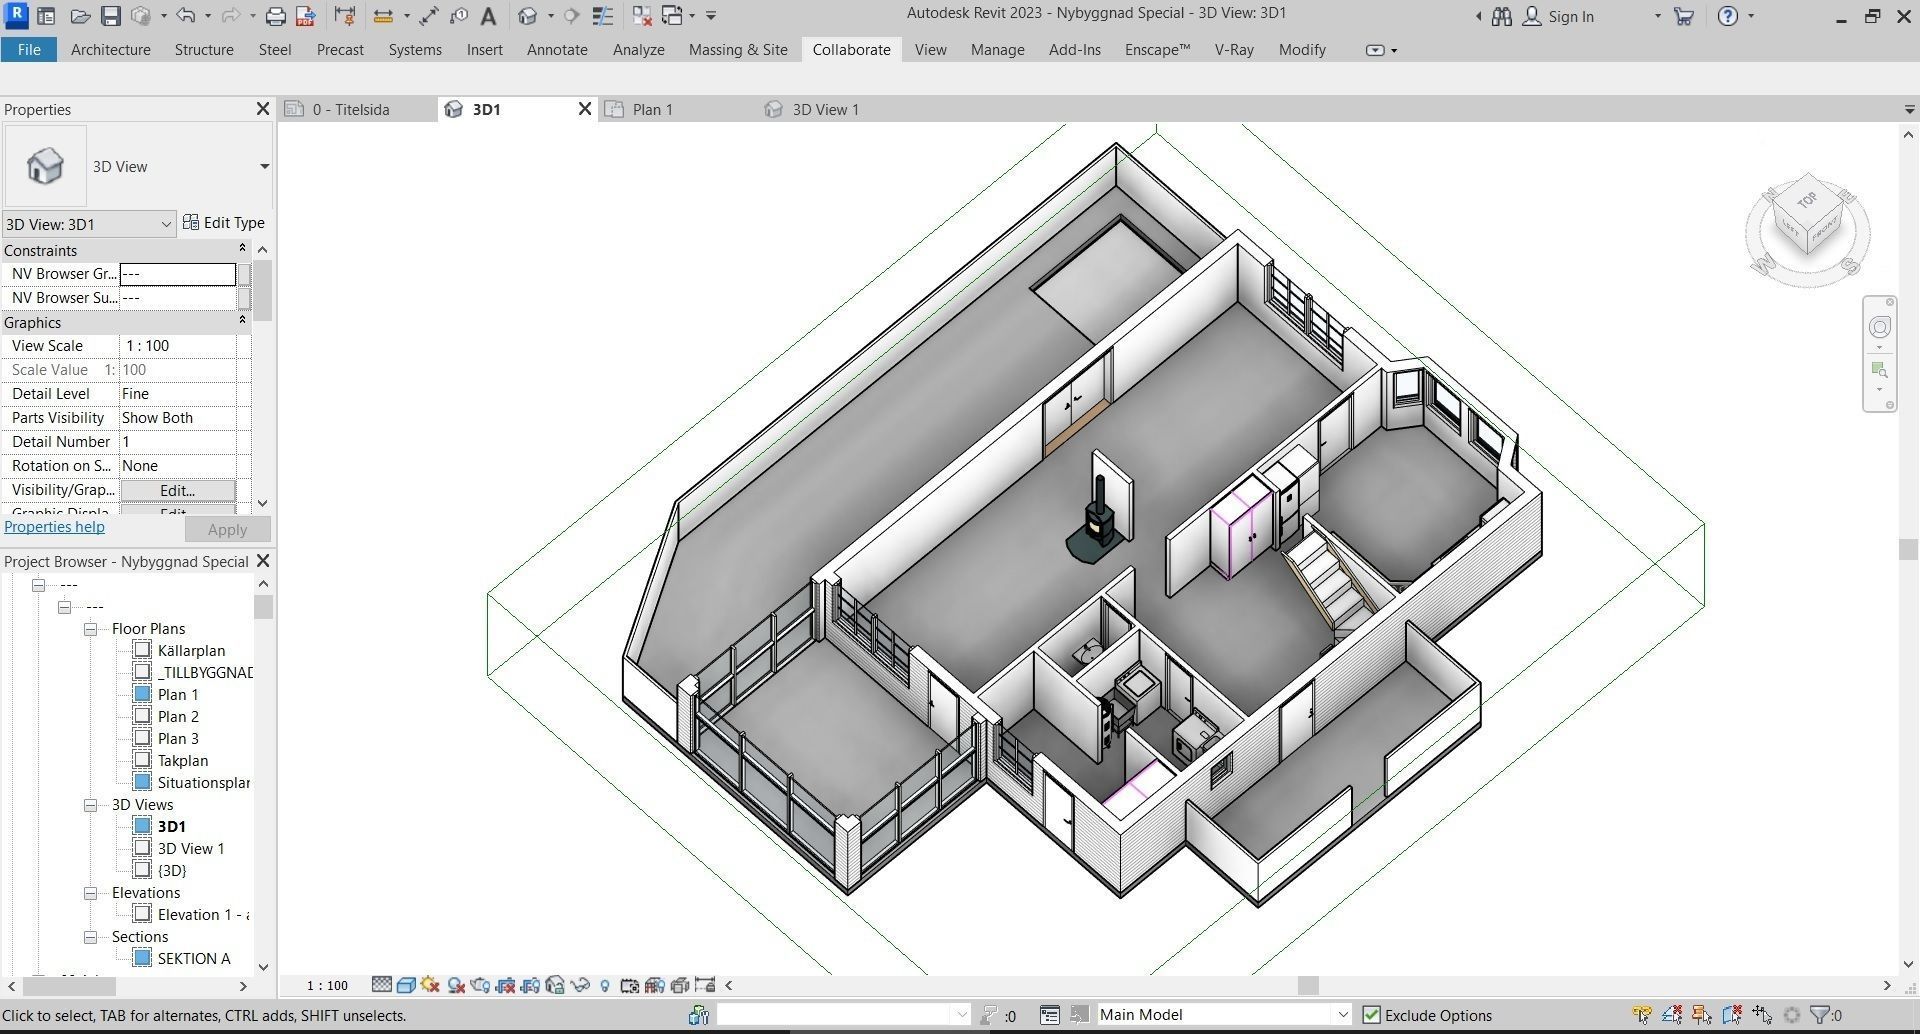Open the Main Model design options dropdown
The width and height of the screenshot is (1920, 1034).
(x=1342, y=1015)
